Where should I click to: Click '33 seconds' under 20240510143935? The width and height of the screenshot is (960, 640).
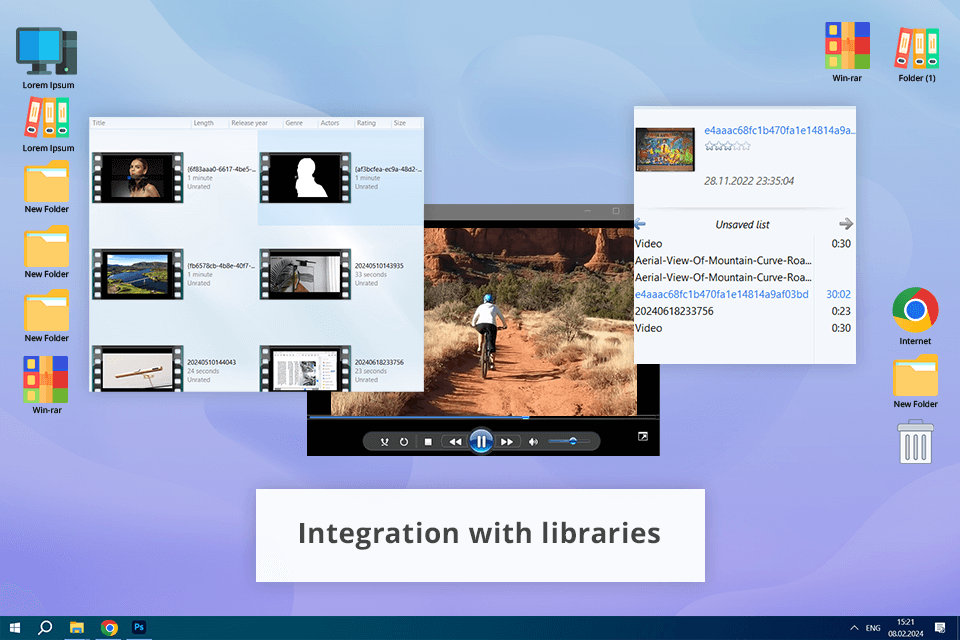[x=370, y=274]
